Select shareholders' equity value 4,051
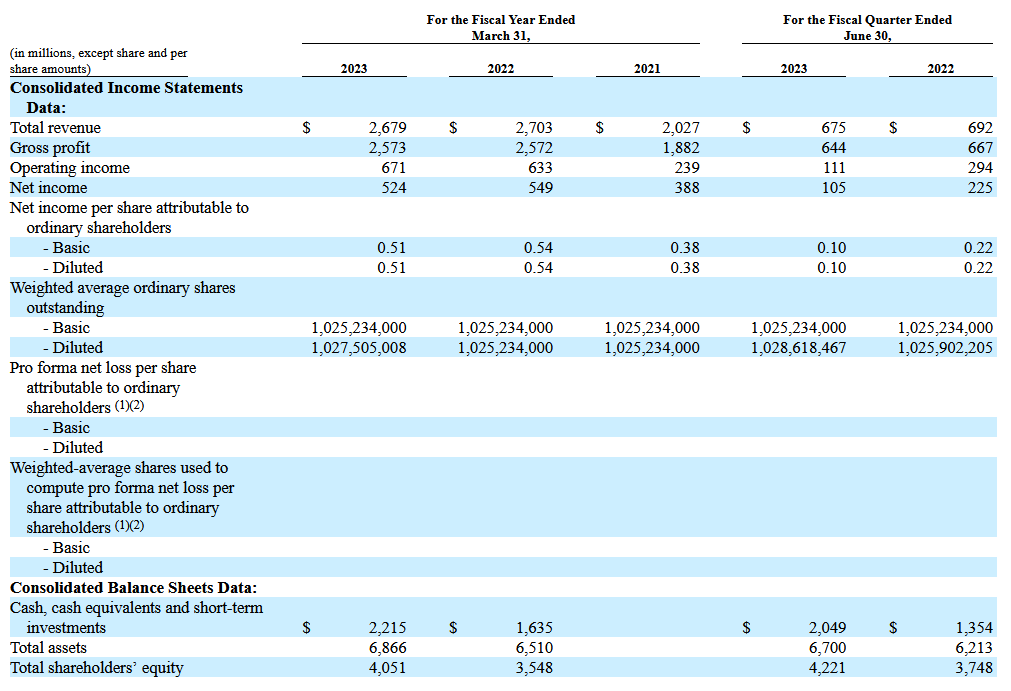The height and width of the screenshot is (691, 1011). (388, 668)
